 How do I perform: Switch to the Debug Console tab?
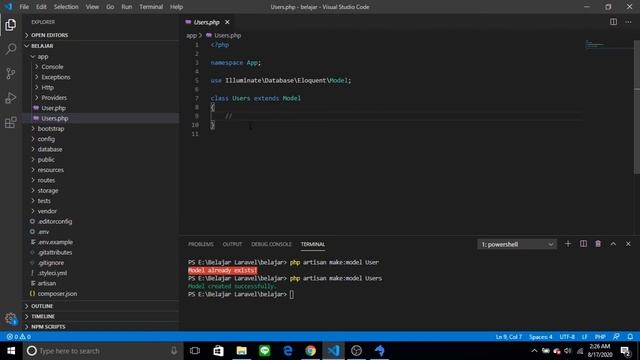271,244
